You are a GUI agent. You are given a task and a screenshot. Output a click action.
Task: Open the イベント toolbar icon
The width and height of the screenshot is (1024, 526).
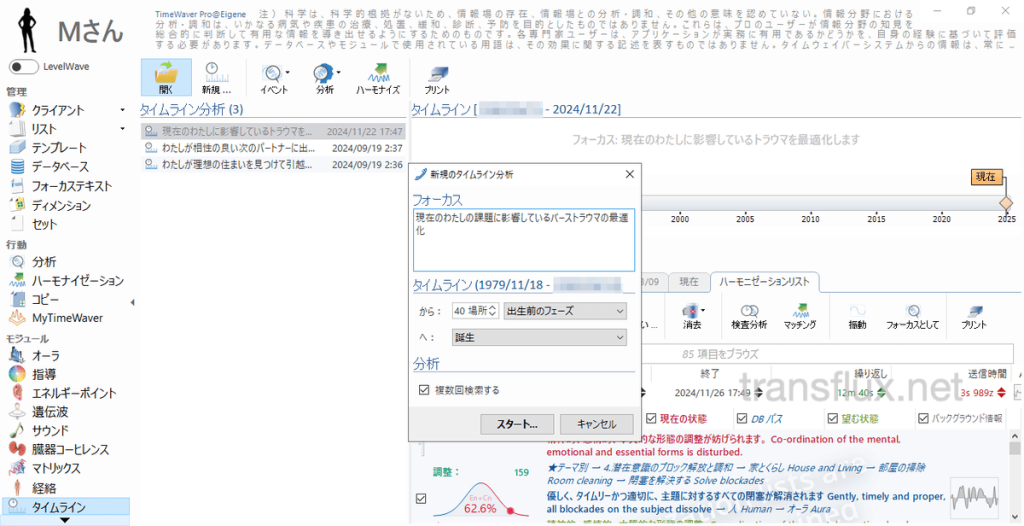point(274,78)
